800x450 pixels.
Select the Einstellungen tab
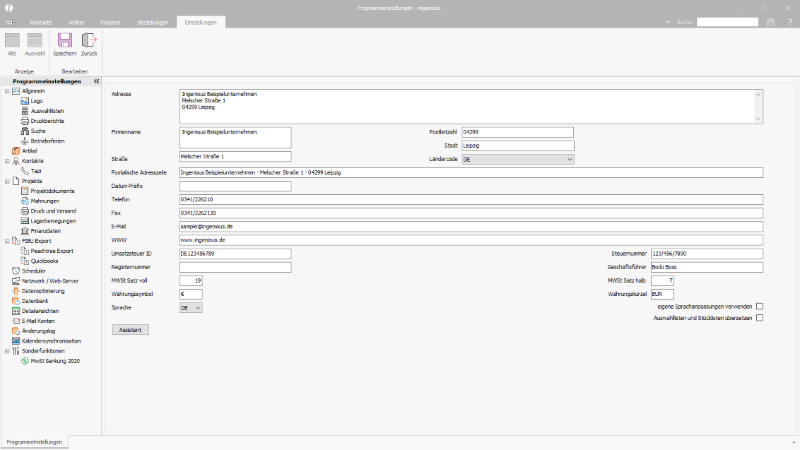pyautogui.click(x=201, y=22)
